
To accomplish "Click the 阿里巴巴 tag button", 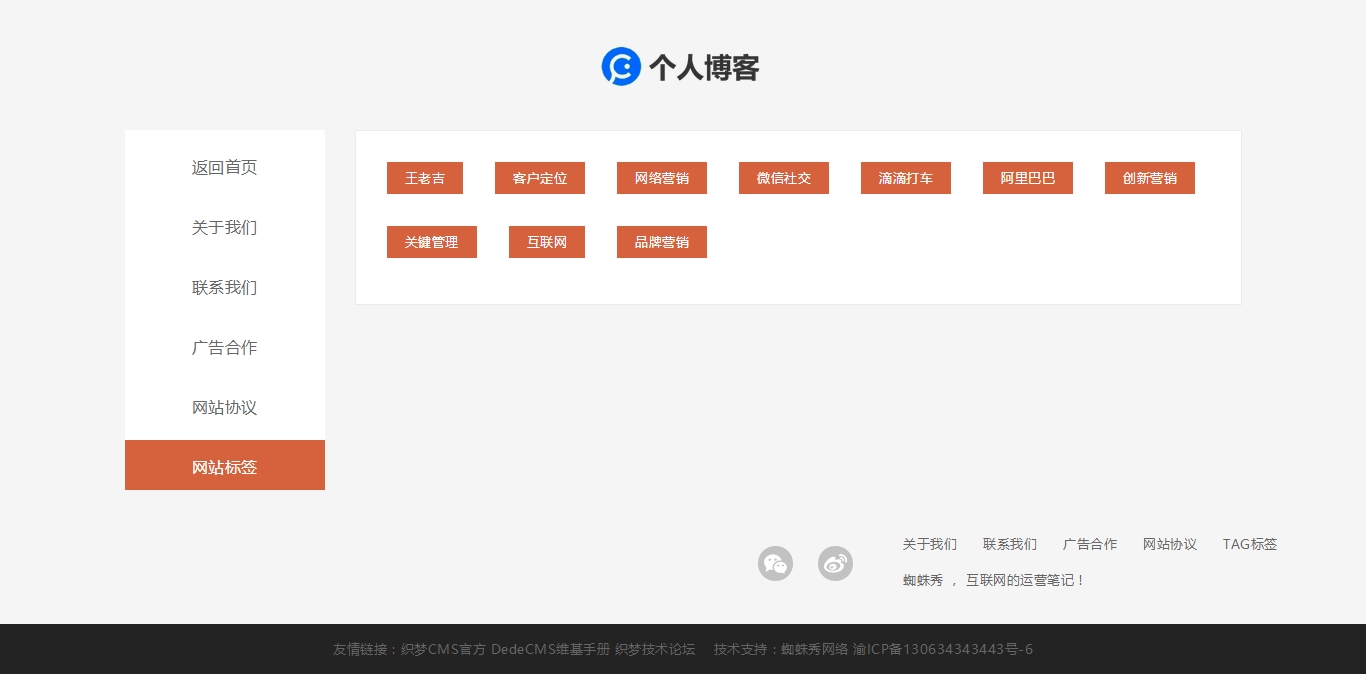I will click(1027, 178).
